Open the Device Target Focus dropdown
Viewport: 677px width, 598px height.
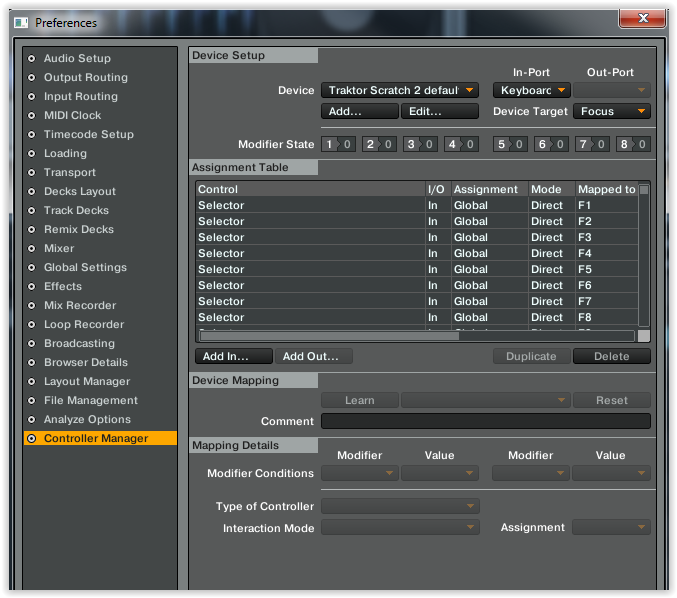(x=611, y=112)
